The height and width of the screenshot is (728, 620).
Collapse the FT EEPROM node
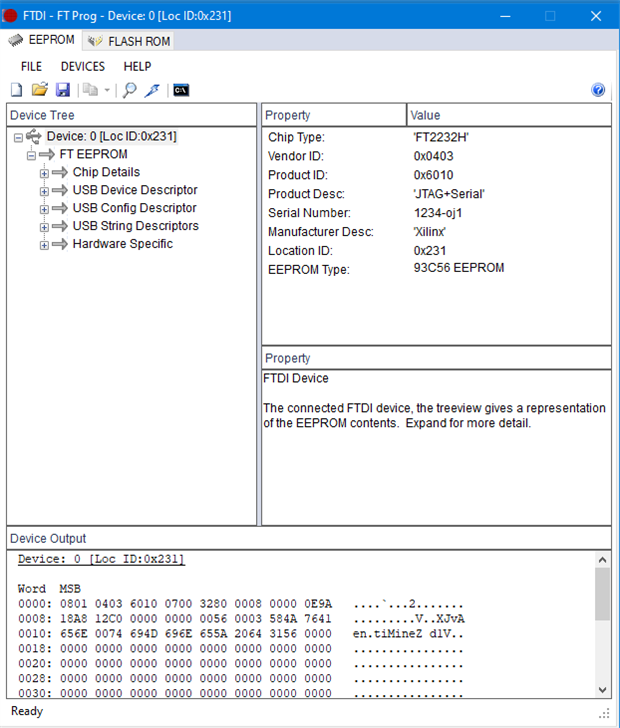coord(31,155)
